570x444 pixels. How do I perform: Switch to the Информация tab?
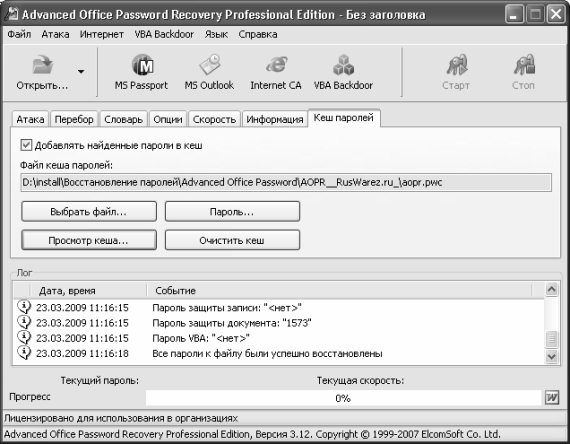pyautogui.click(x=274, y=119)
